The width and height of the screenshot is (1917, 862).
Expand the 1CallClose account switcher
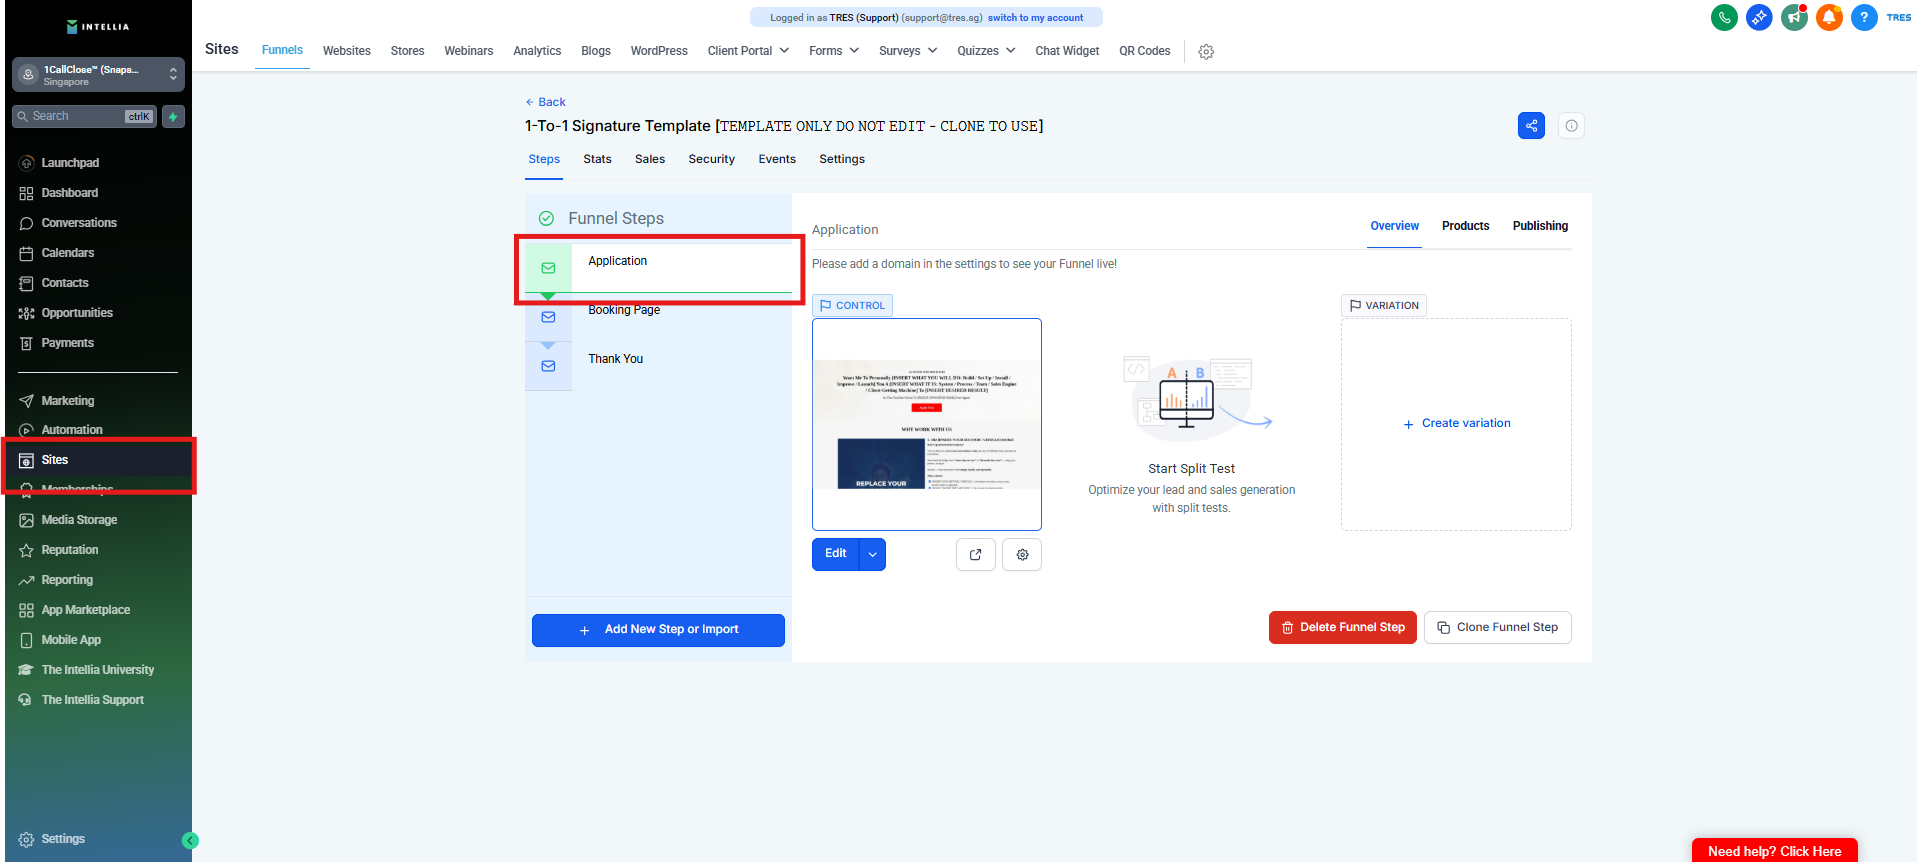point(98,74)
